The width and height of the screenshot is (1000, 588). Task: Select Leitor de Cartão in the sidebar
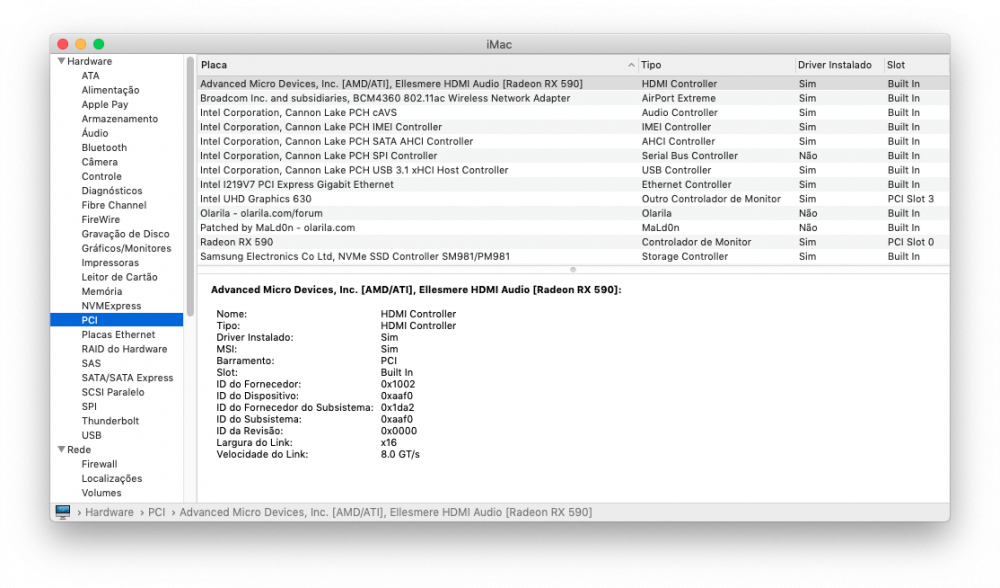click(x=119, y=277)
